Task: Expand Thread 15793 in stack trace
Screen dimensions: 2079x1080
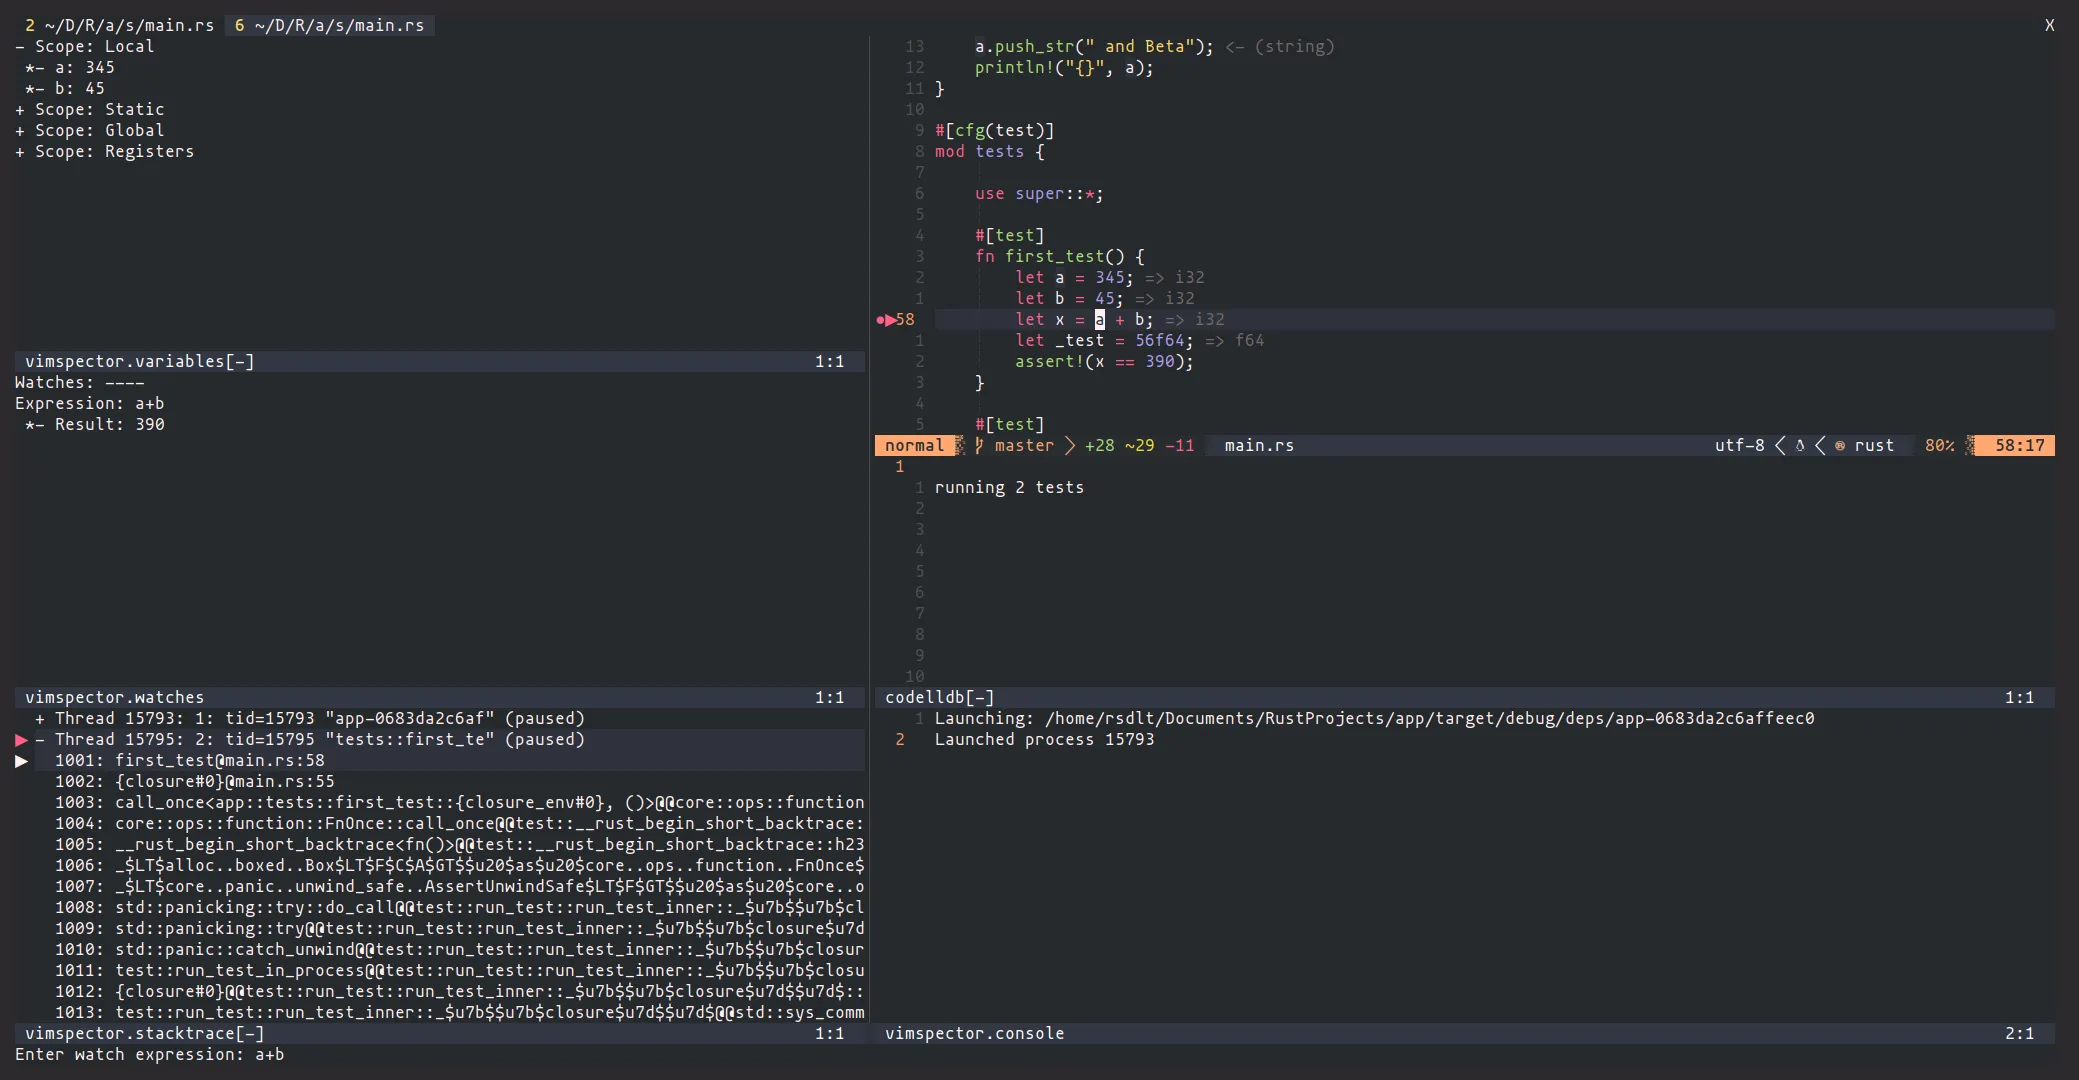Action: coord(40,719)
